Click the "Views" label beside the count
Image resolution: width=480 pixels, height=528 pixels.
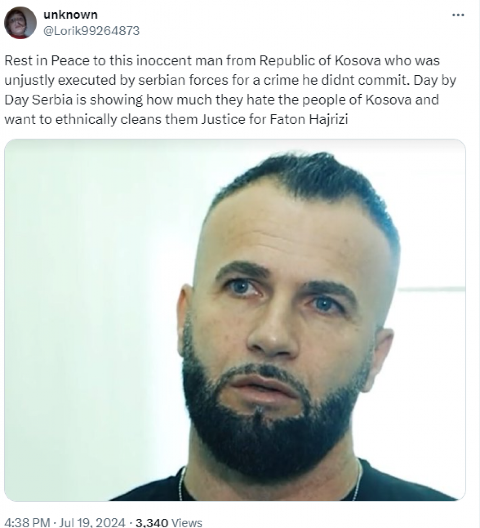pos(187,523)
